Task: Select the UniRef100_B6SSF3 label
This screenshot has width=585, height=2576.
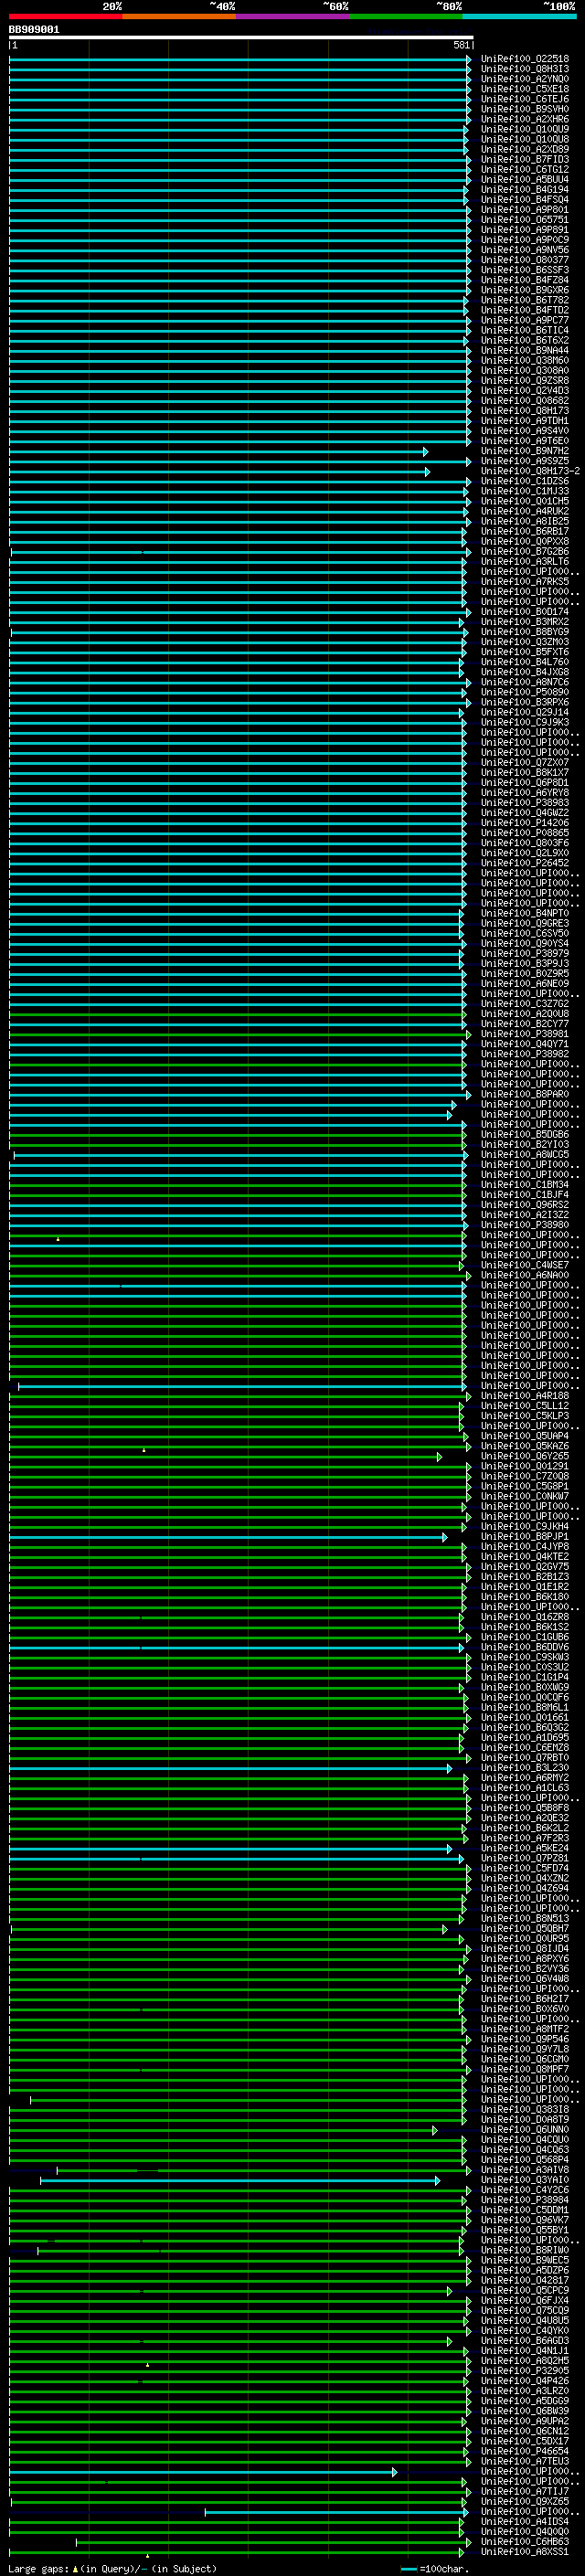Action: click(x=525, y=270)
